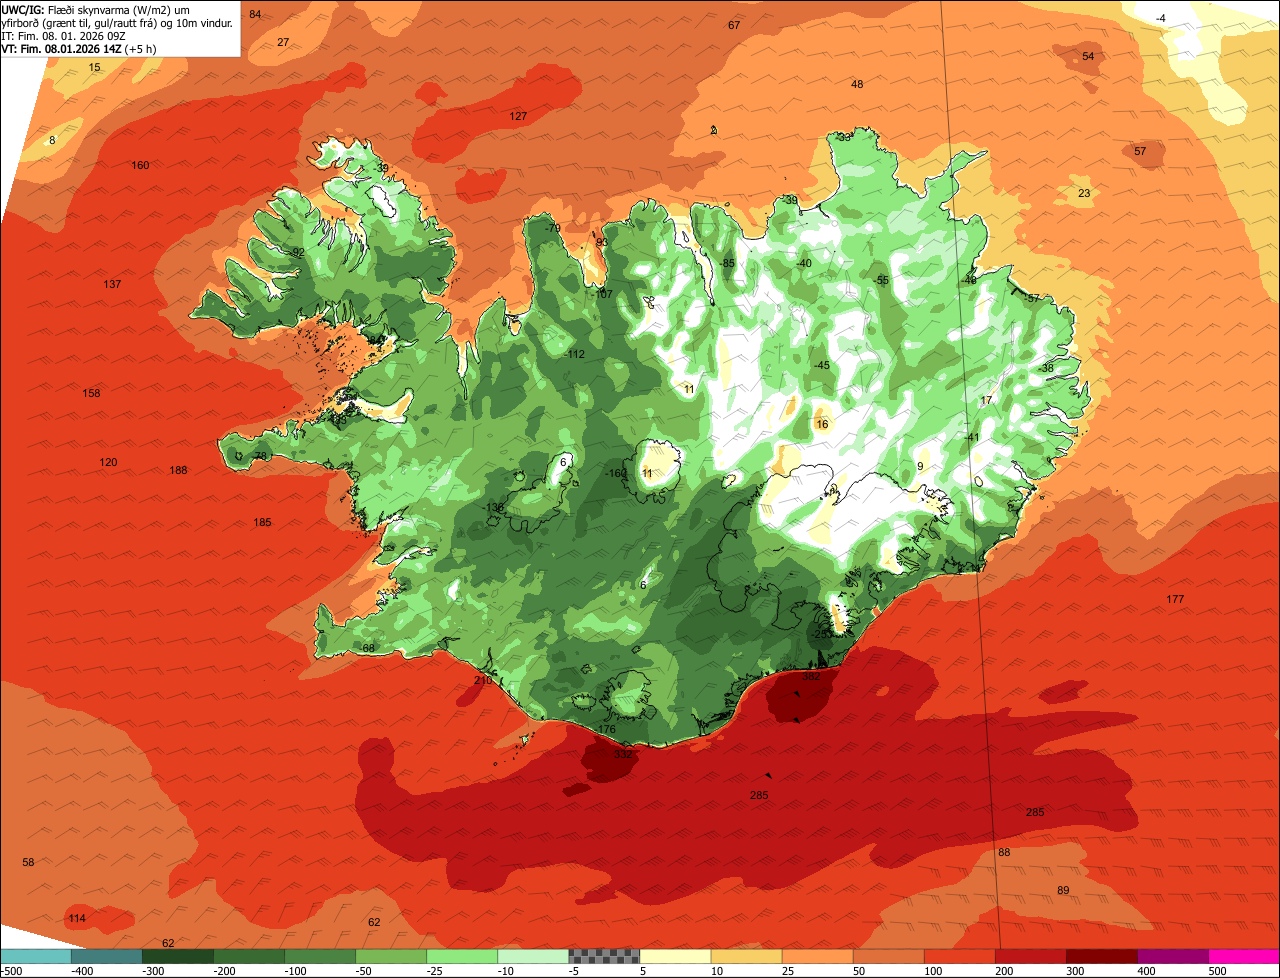Click the value -41 in east Iceland

click(971, 437)
